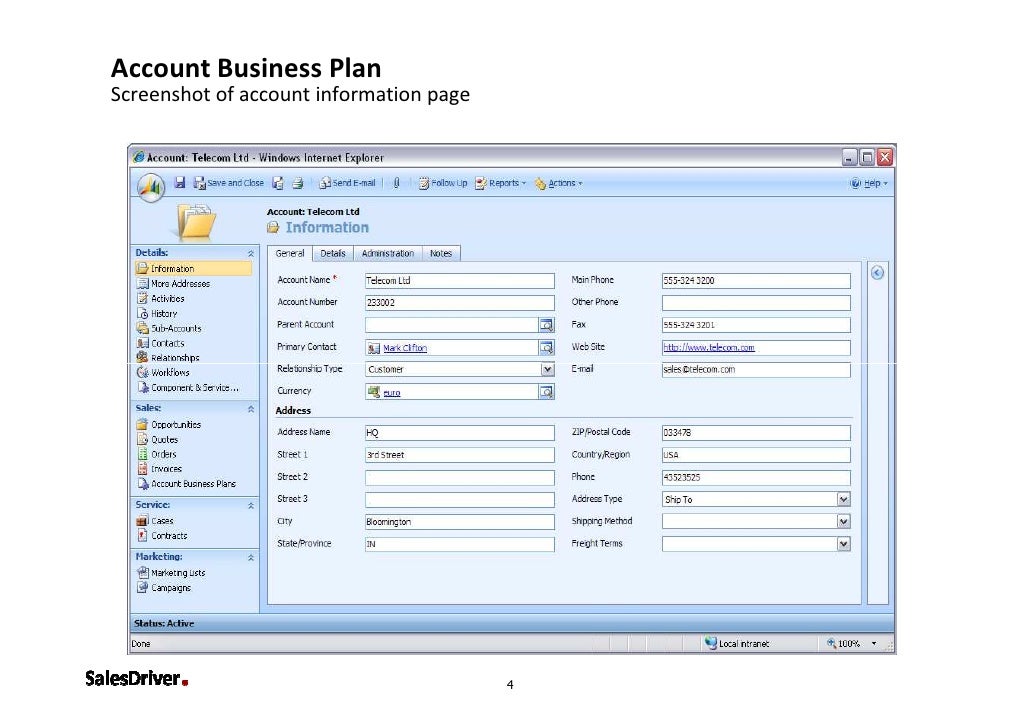Open Relationships in sidebar
The image size is (1030, 728).
[x=168, y=358]
